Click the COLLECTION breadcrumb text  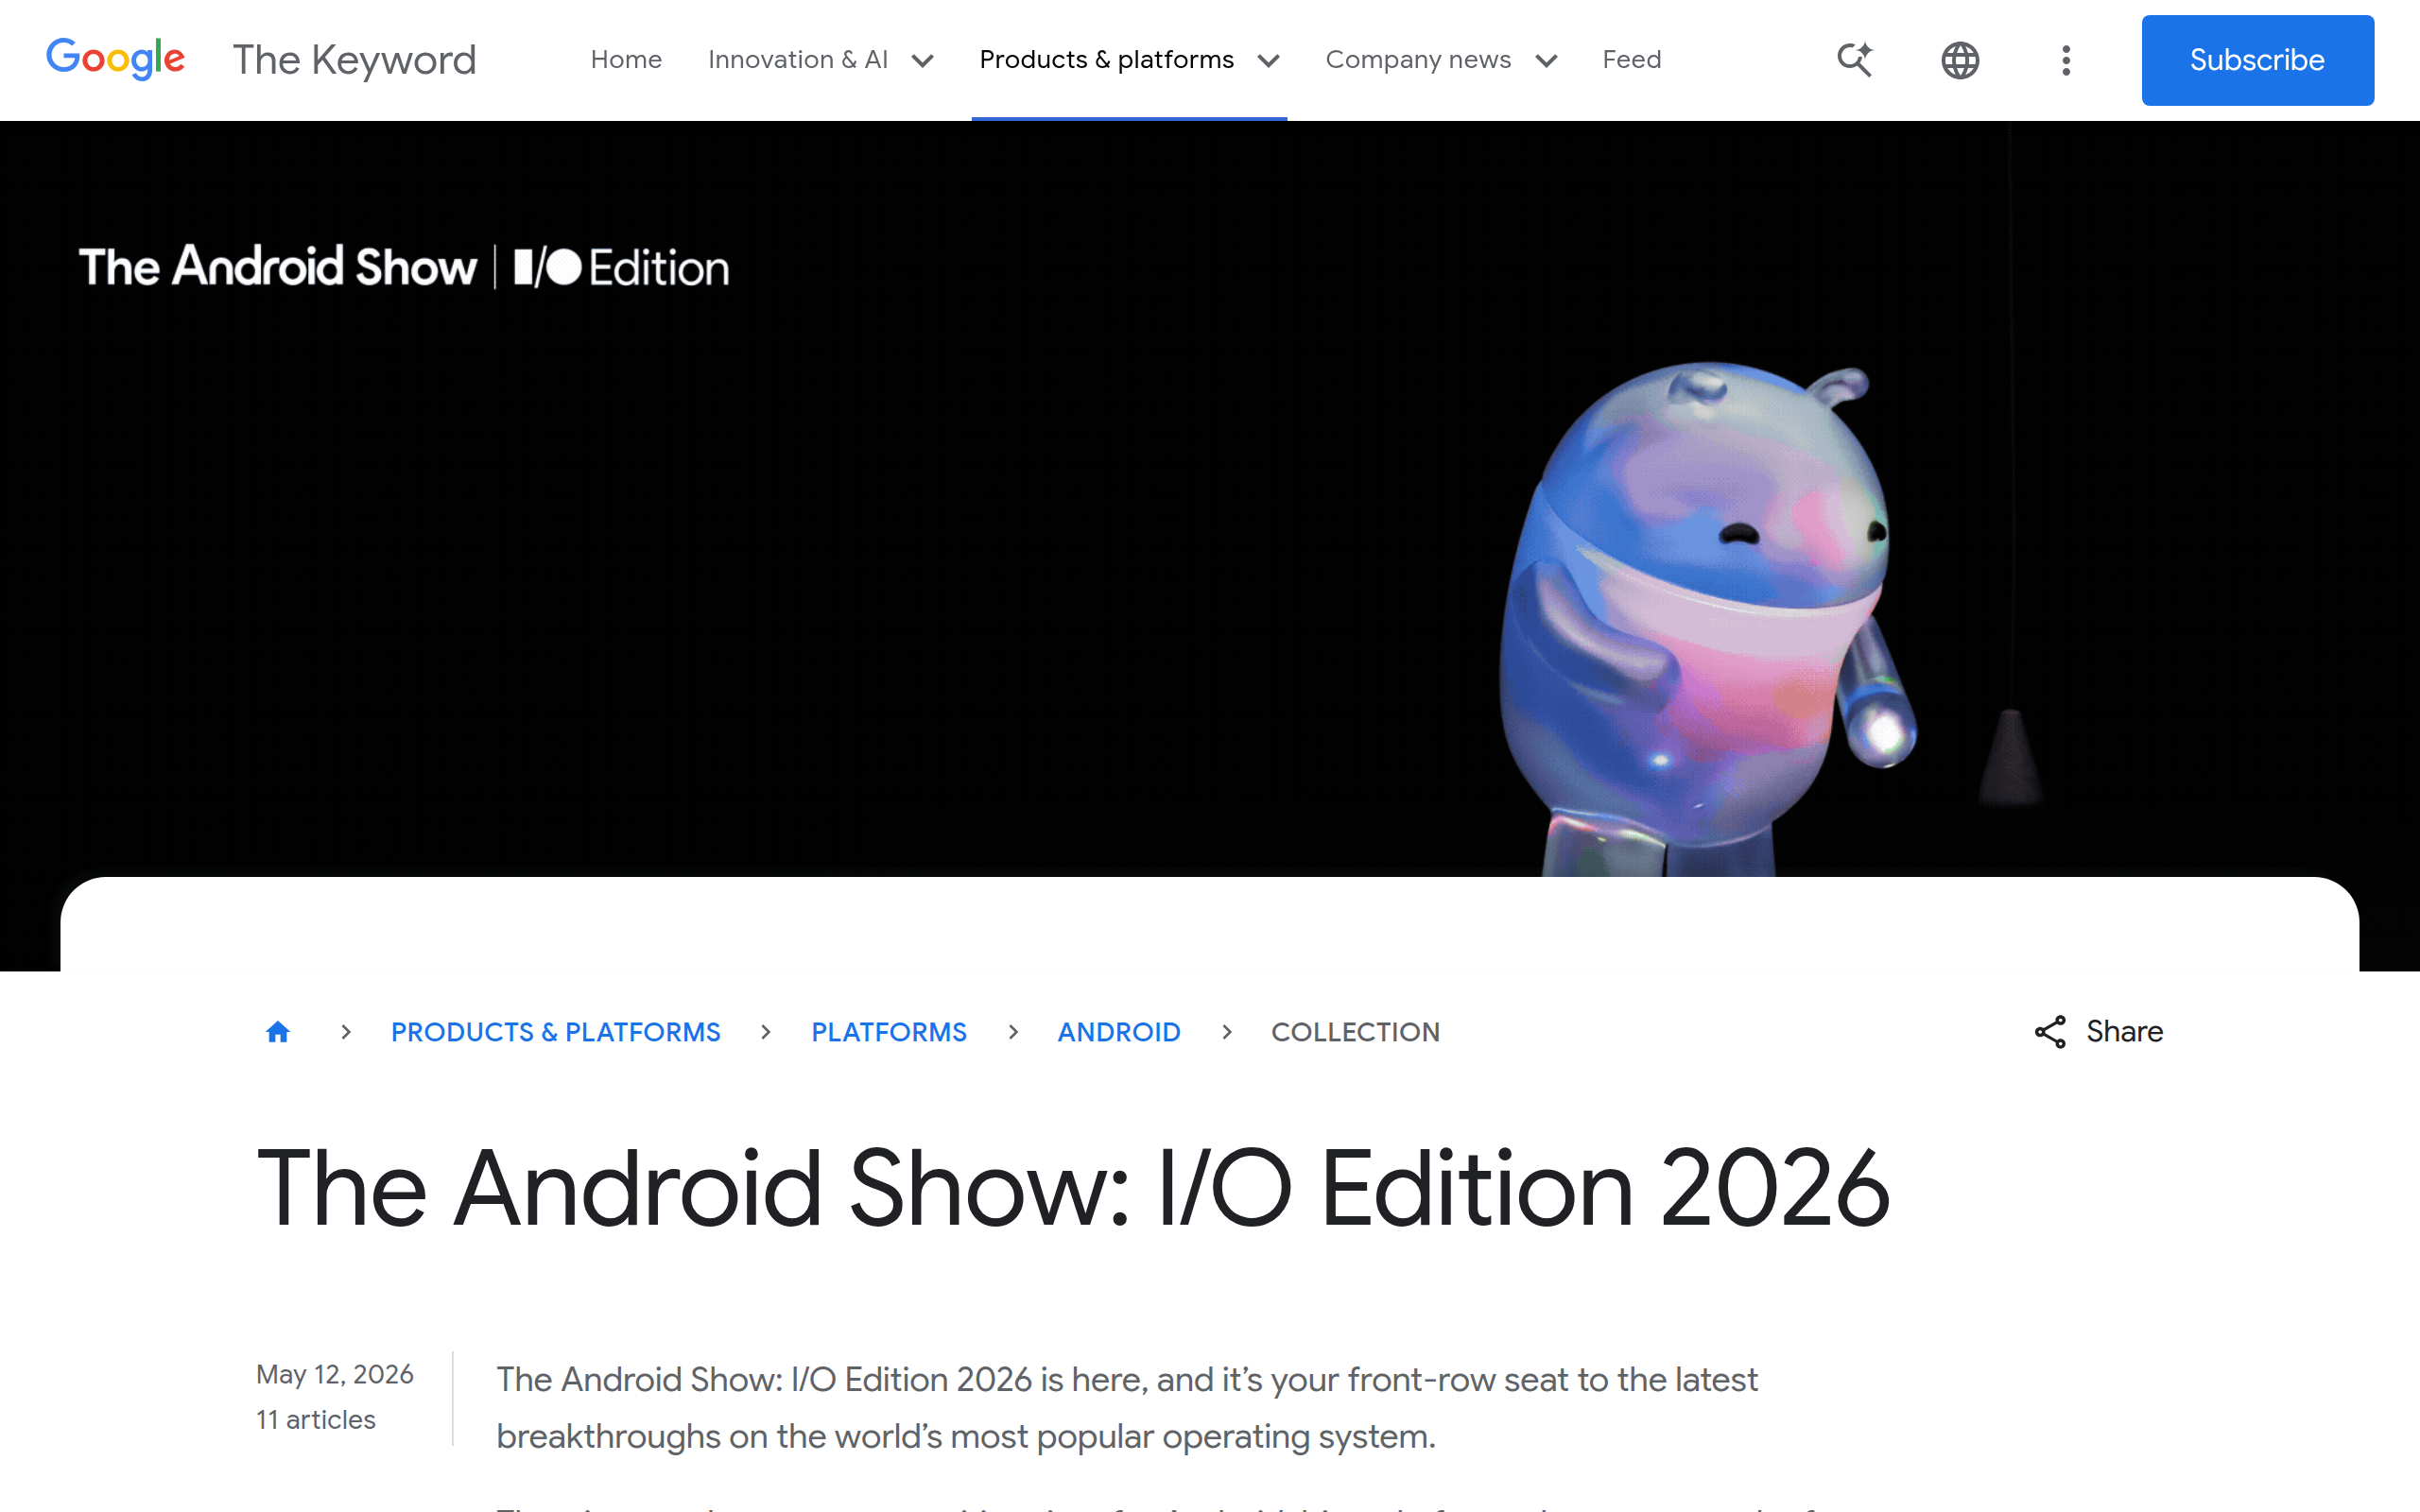point(1355,1032)
